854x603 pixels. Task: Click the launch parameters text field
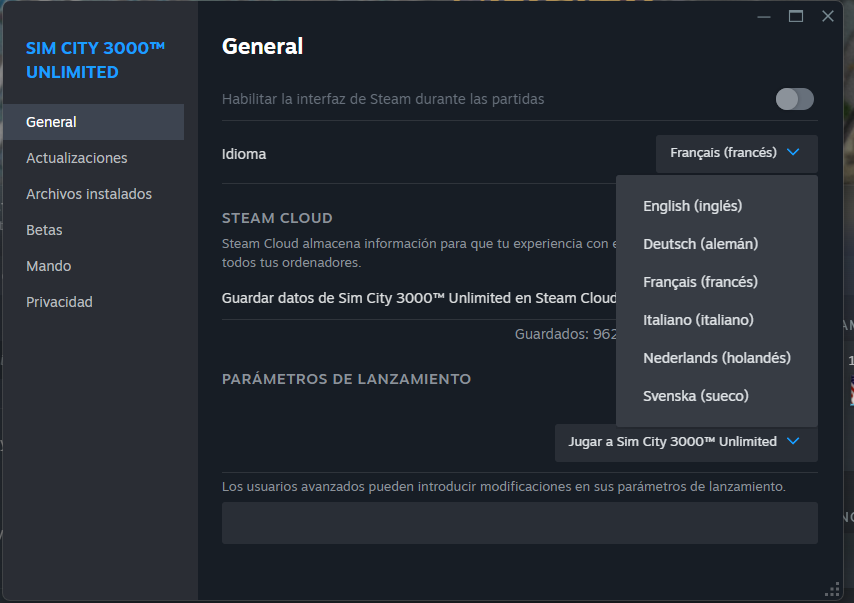coord(519,523)
